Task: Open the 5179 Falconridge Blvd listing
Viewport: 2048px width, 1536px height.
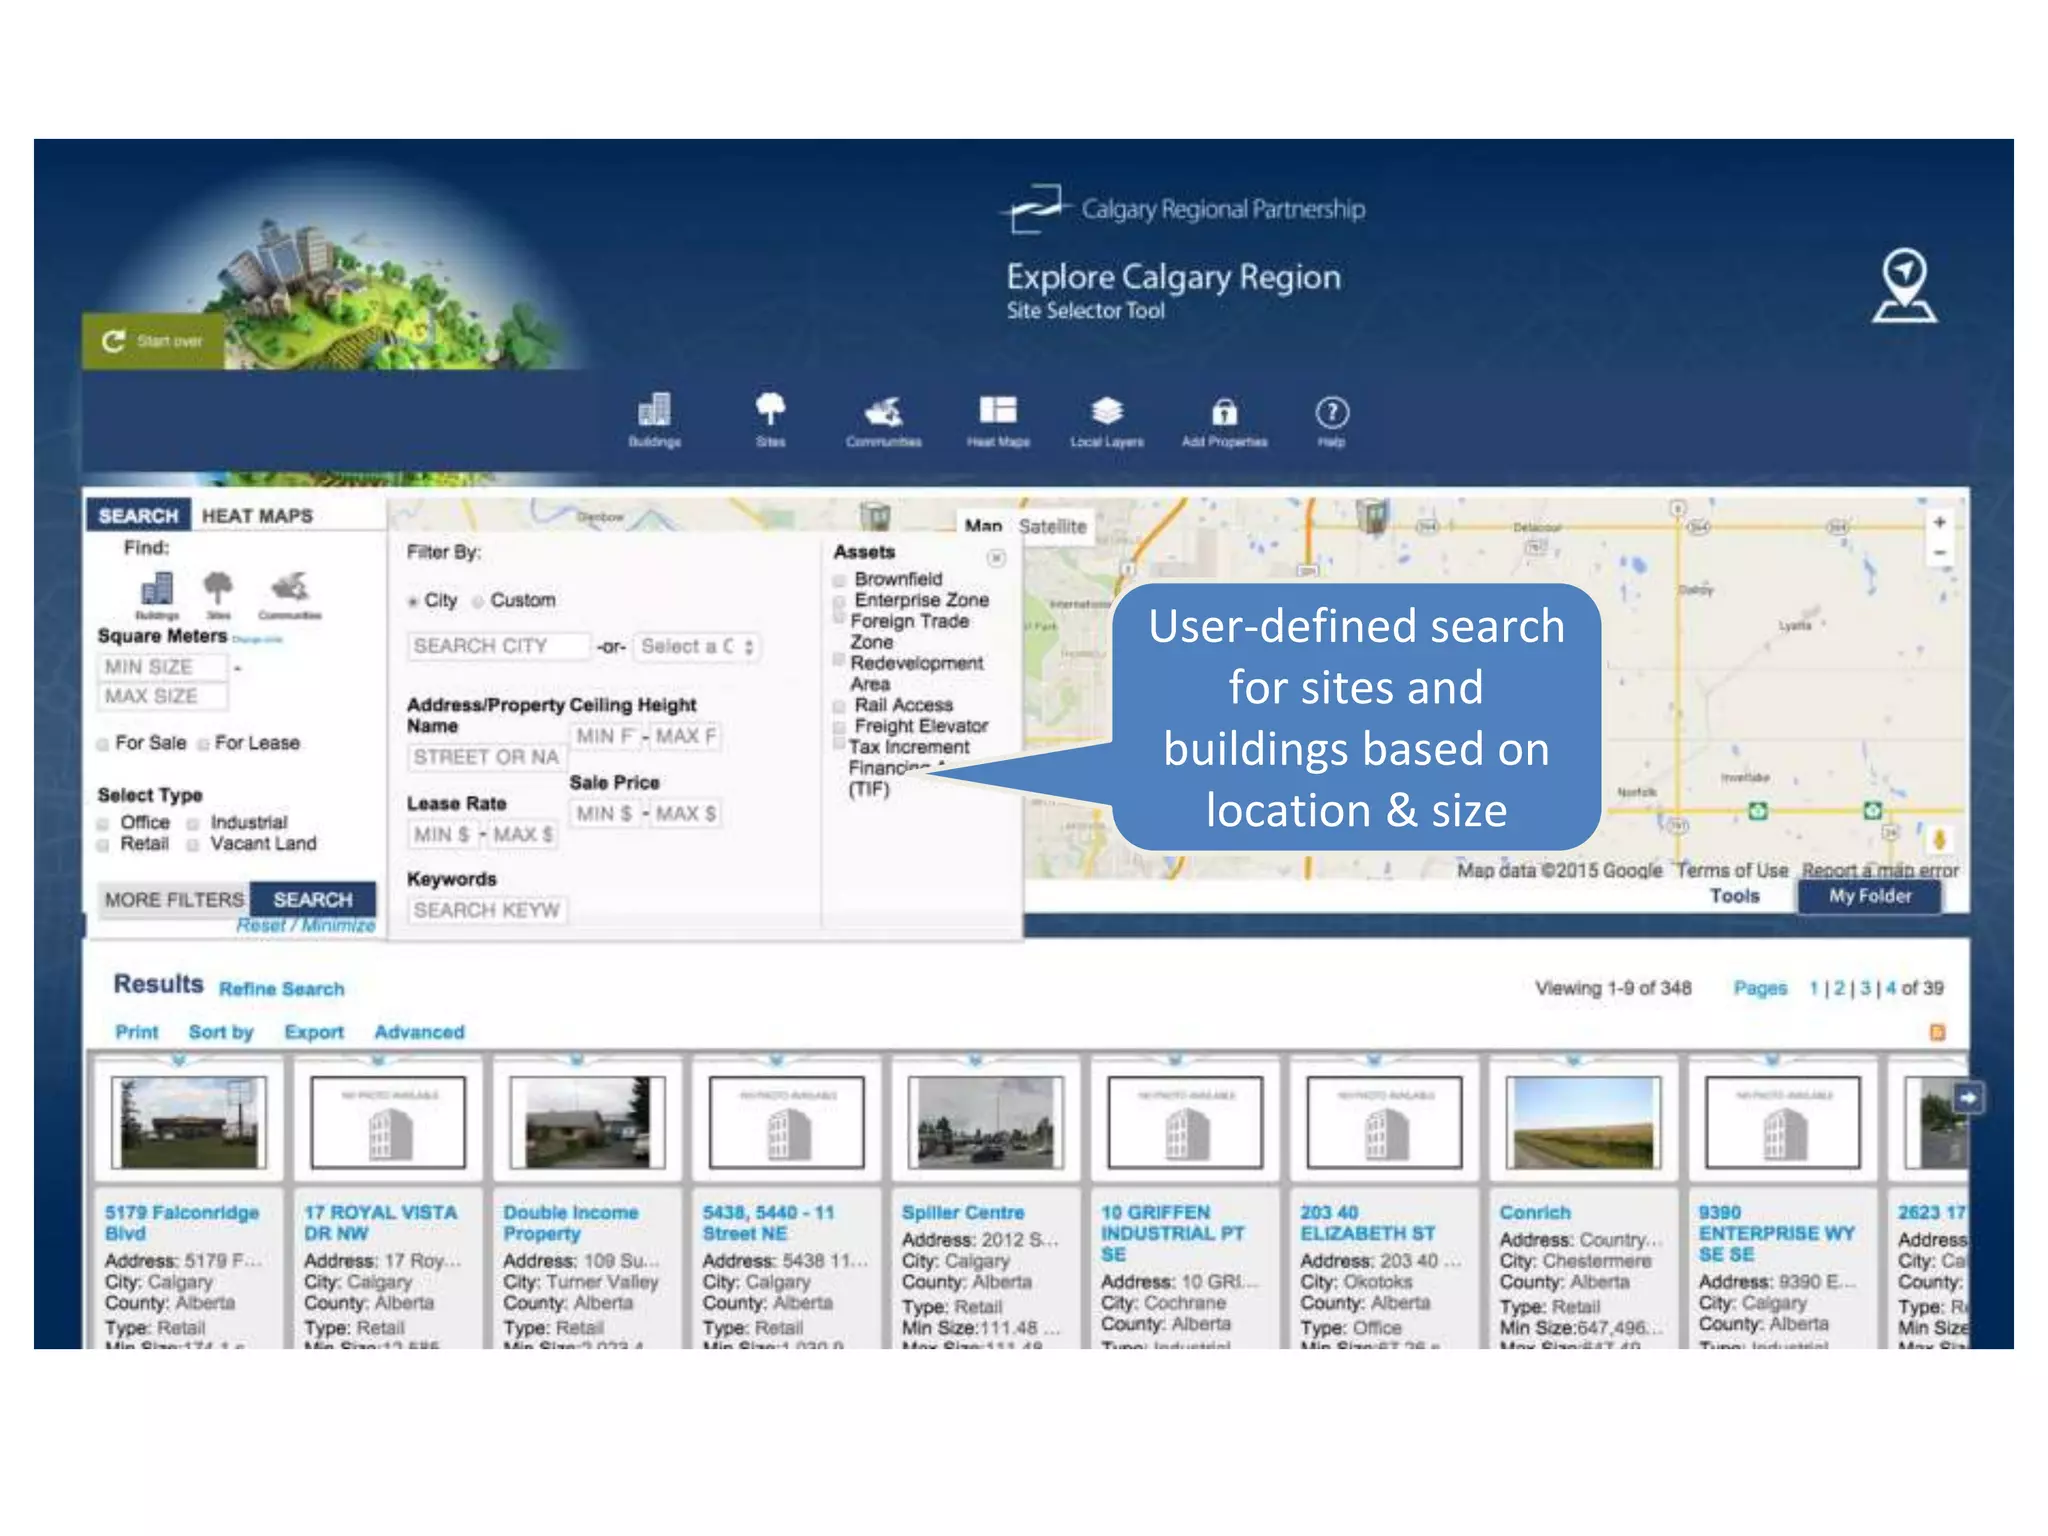Action: click(182, 1222)
